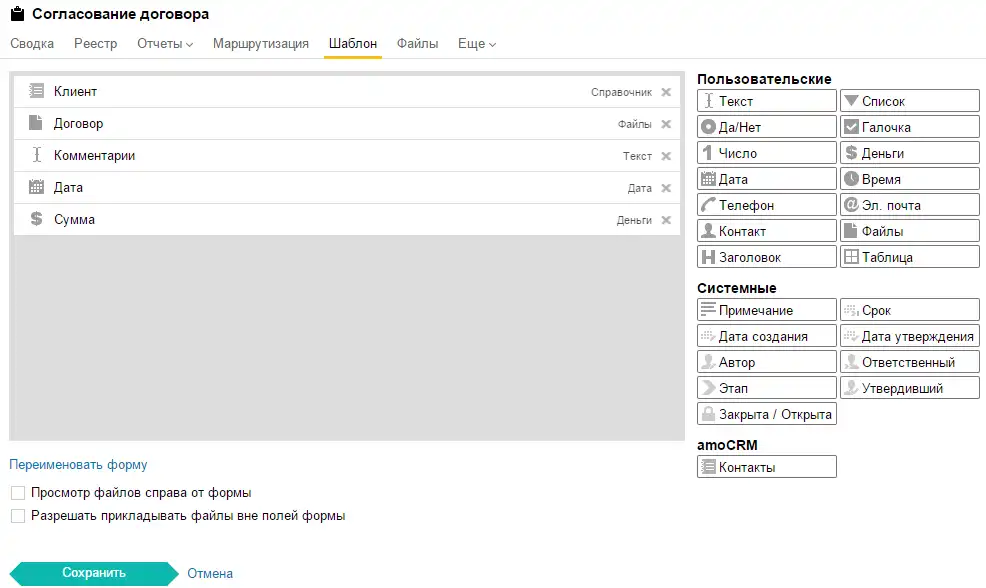Switch to the Маршрутизация tab
Image resolution: width=986 pixels, height=588 pixels.
tap(260, 43)
